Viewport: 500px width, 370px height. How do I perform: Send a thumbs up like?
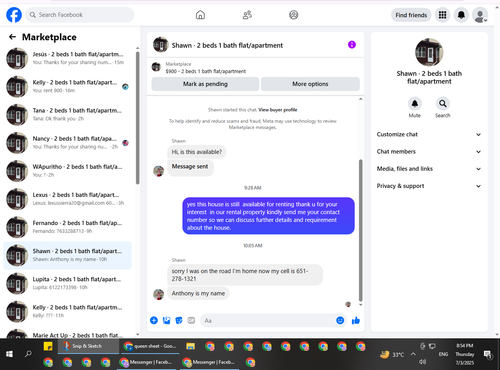coord(356,321)
